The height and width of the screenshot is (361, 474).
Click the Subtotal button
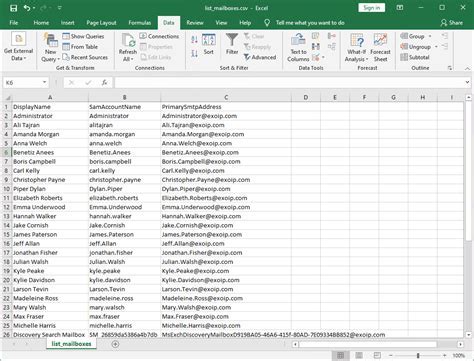[415, 57]
